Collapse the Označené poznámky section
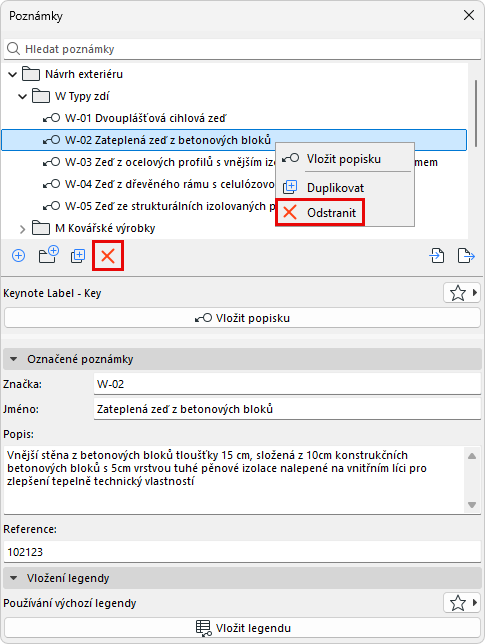 coord(14,359)
